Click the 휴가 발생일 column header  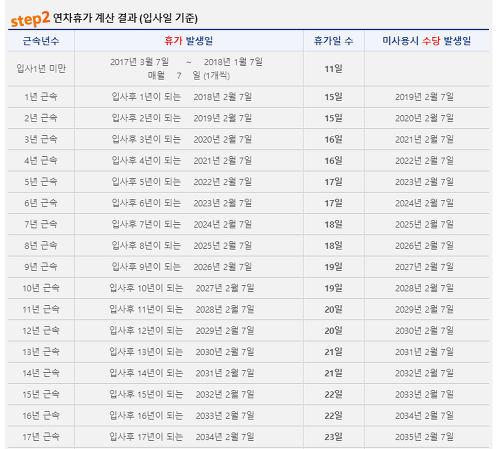pyautogui.click(x=189, y=41)
